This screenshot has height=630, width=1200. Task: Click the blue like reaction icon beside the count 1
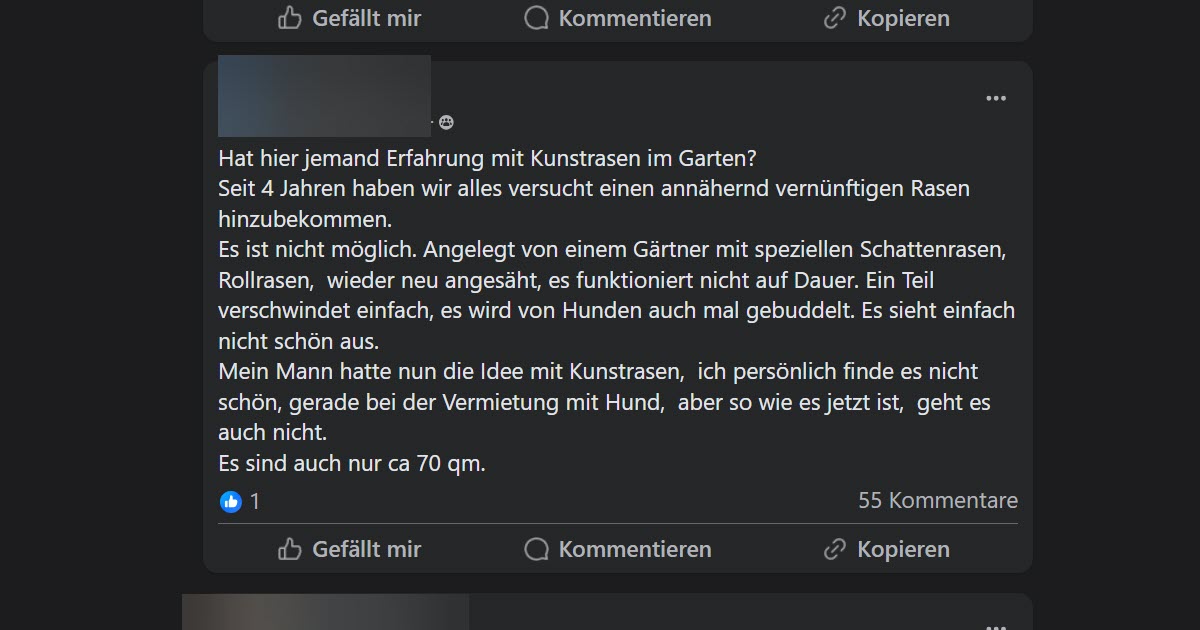click(231, 501)
